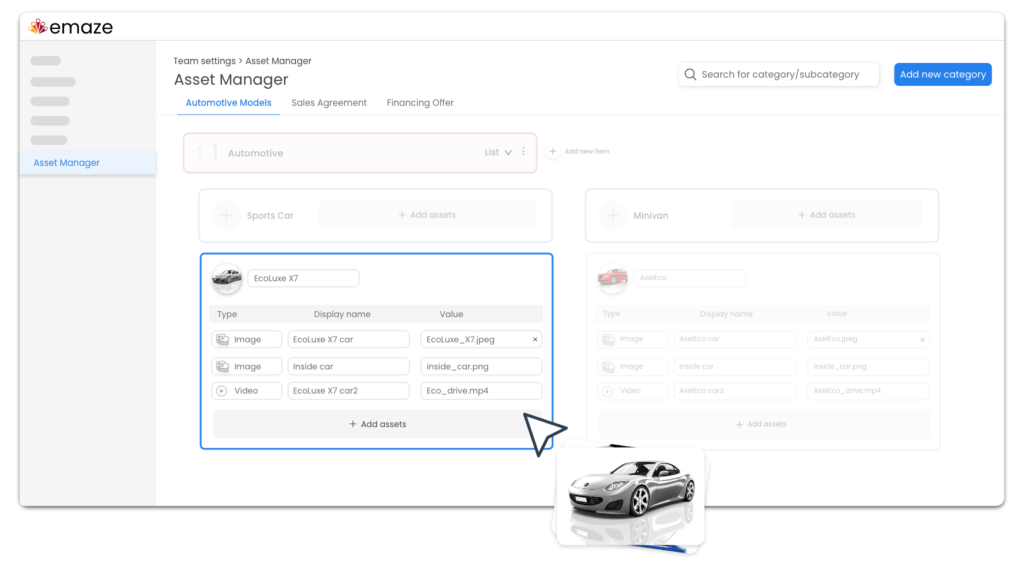Click the car thumbnail next to EcoLuxe X7
1024x583 pixels.
click(227, 278)
